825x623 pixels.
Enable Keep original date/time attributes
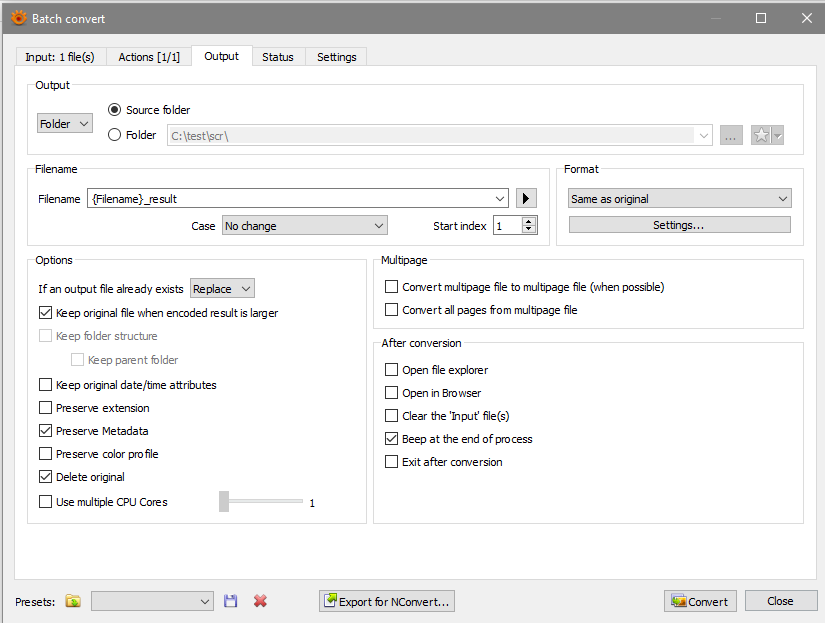(x=45, y=385)
